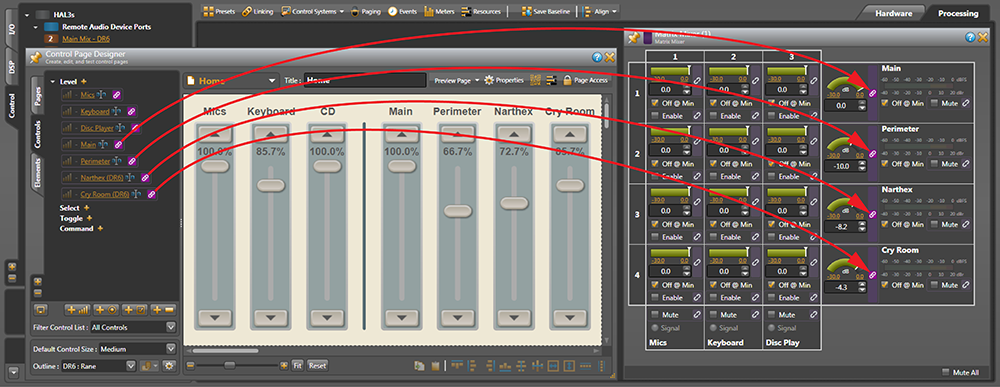Viewport: 1000px width, 387px height.
Task: Add a new Command control with plus
Action: 100,228
